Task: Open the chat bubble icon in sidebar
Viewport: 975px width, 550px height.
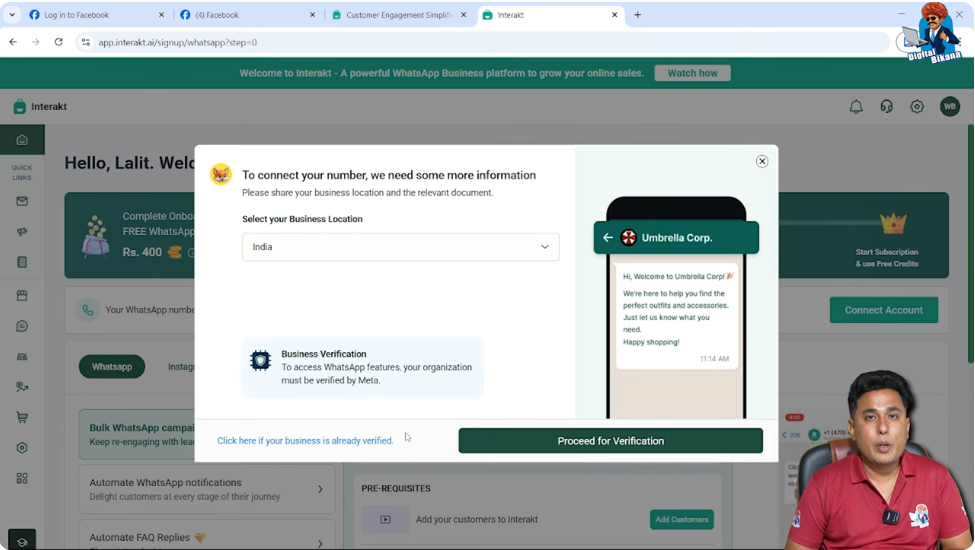Action: pos(22,326)
